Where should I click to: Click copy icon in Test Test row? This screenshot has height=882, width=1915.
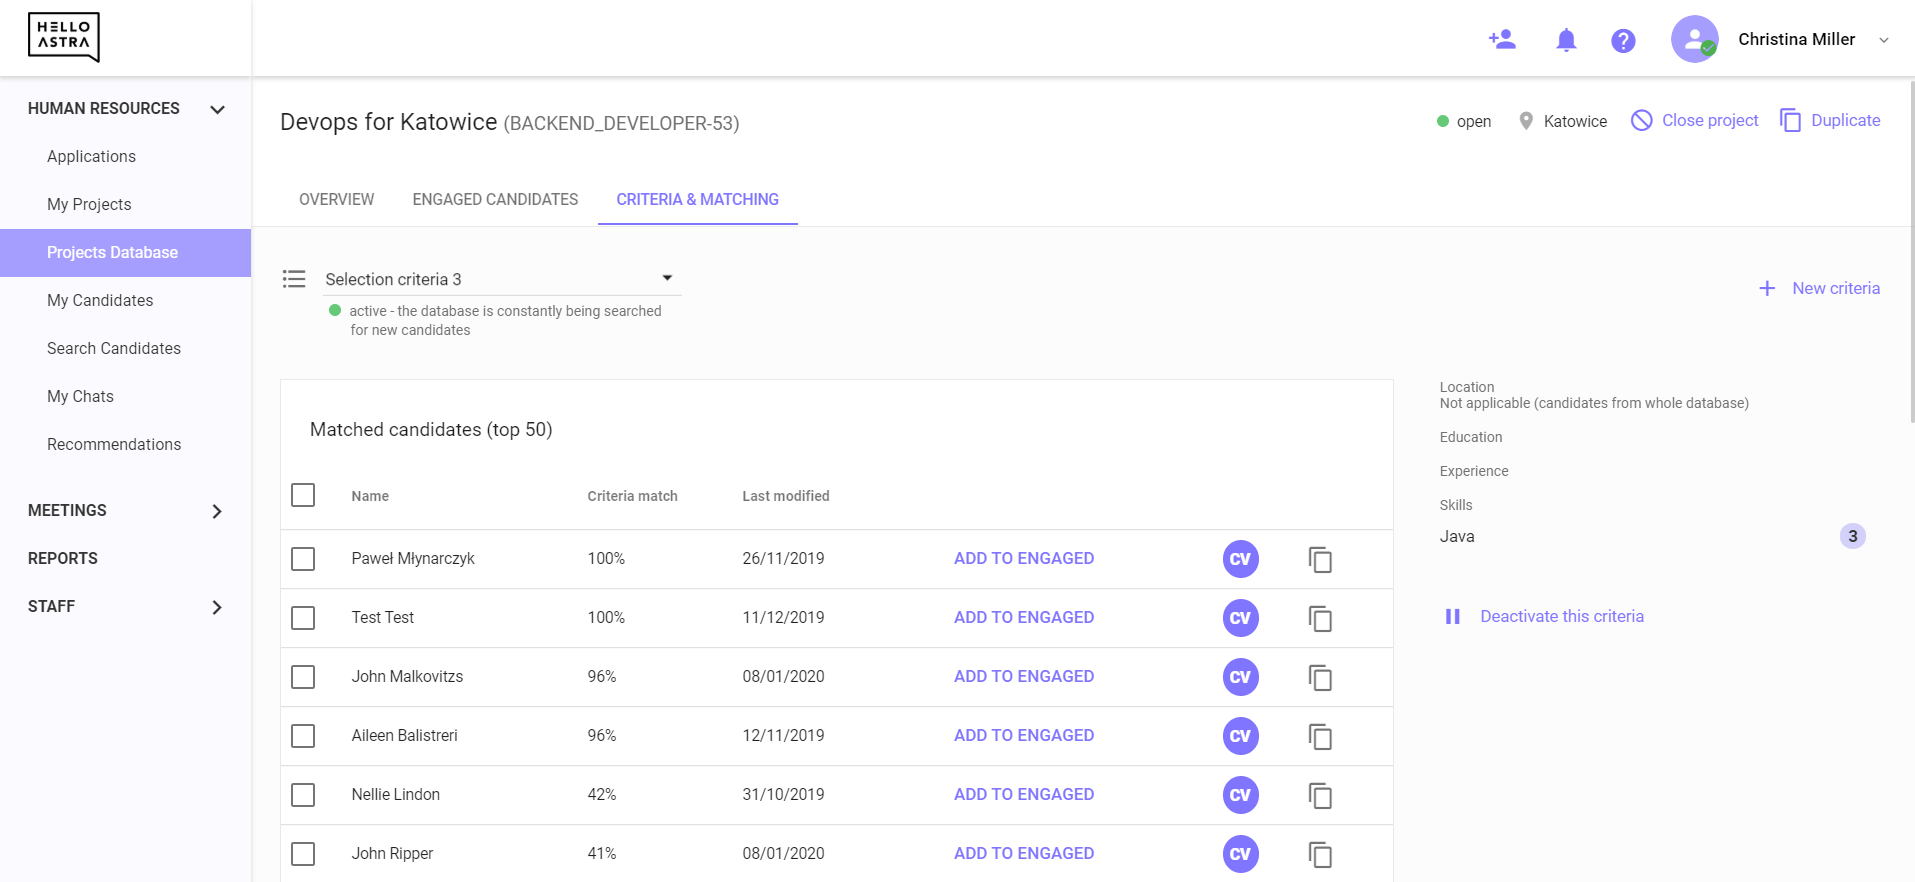click(1320, 618)
